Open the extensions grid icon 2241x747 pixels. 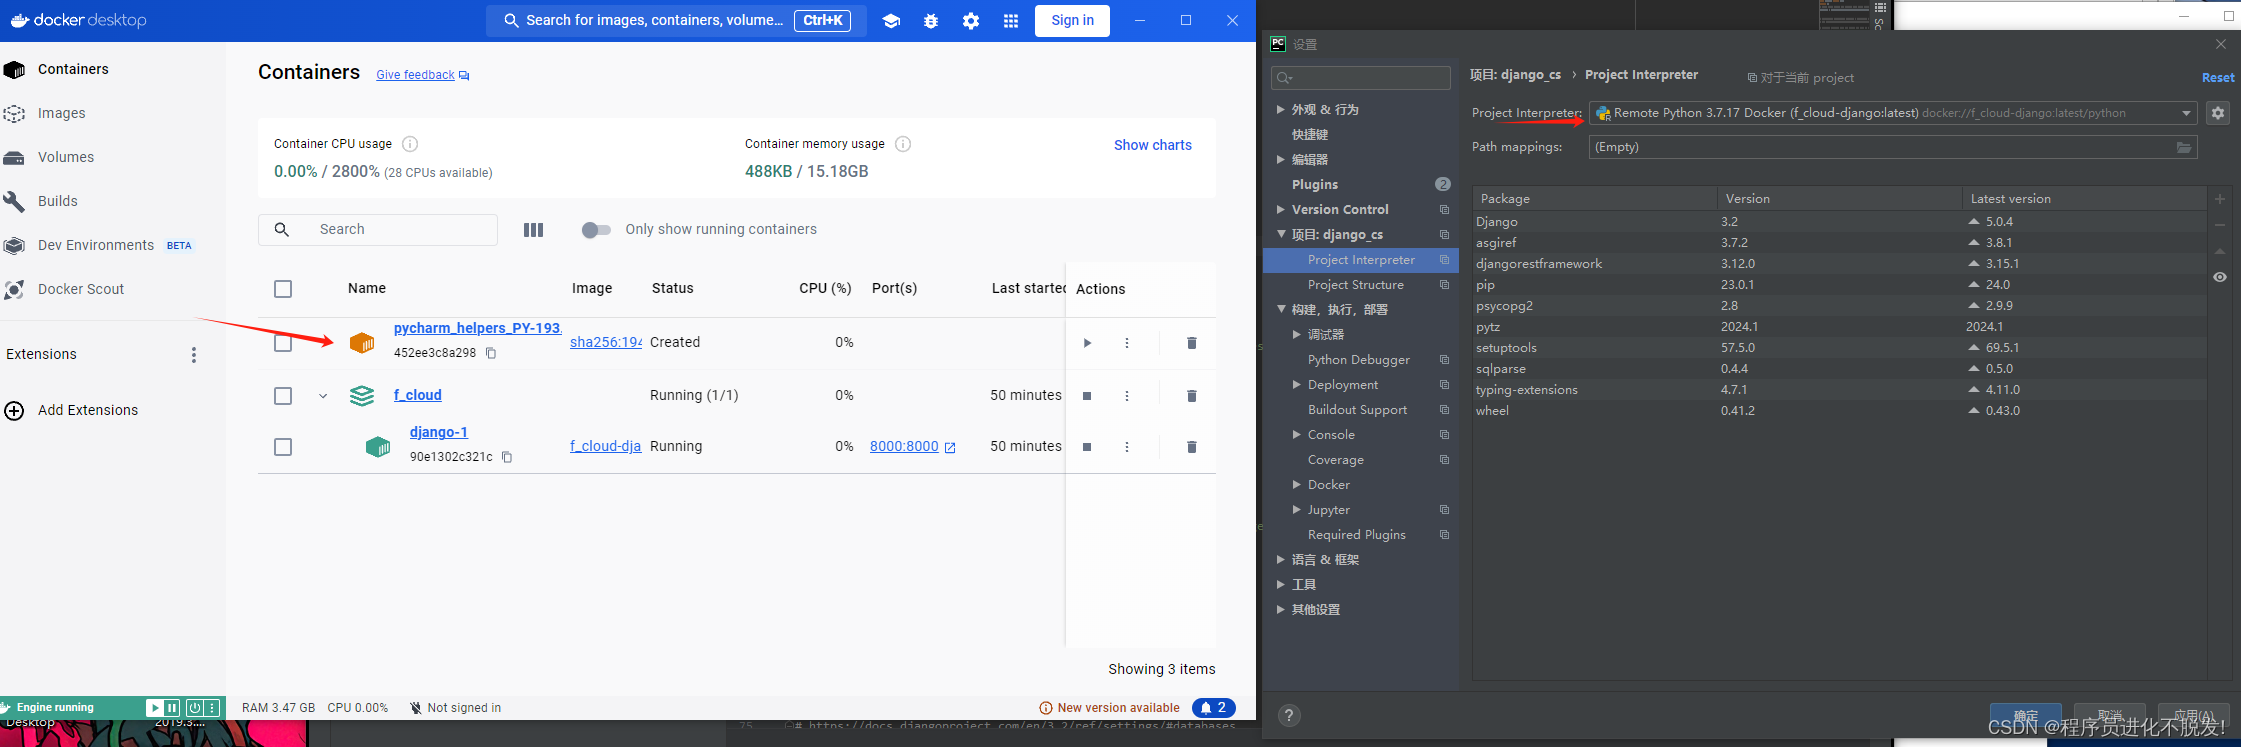(x=1011, y=21)
